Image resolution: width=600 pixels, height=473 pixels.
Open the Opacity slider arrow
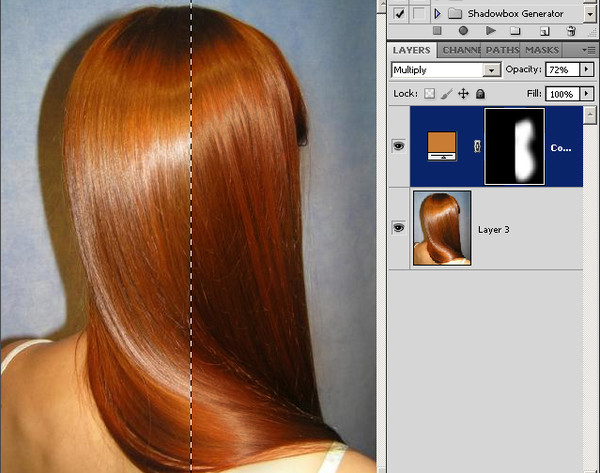point(587,70)
